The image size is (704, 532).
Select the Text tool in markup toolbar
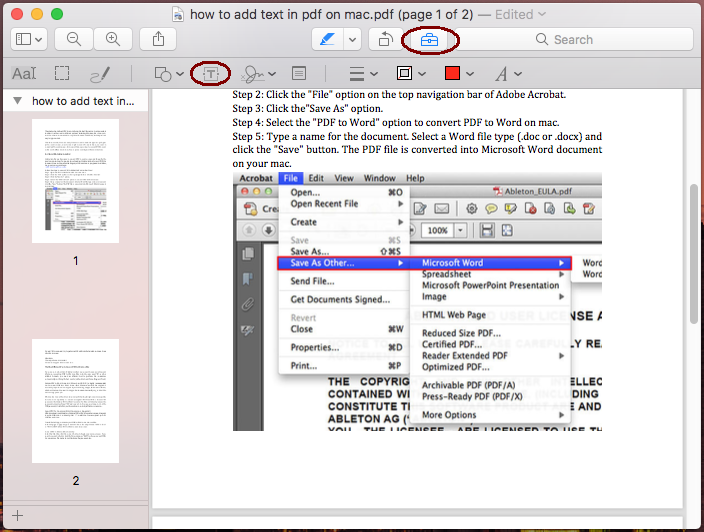pyautogui.click(x=211, y=74)
